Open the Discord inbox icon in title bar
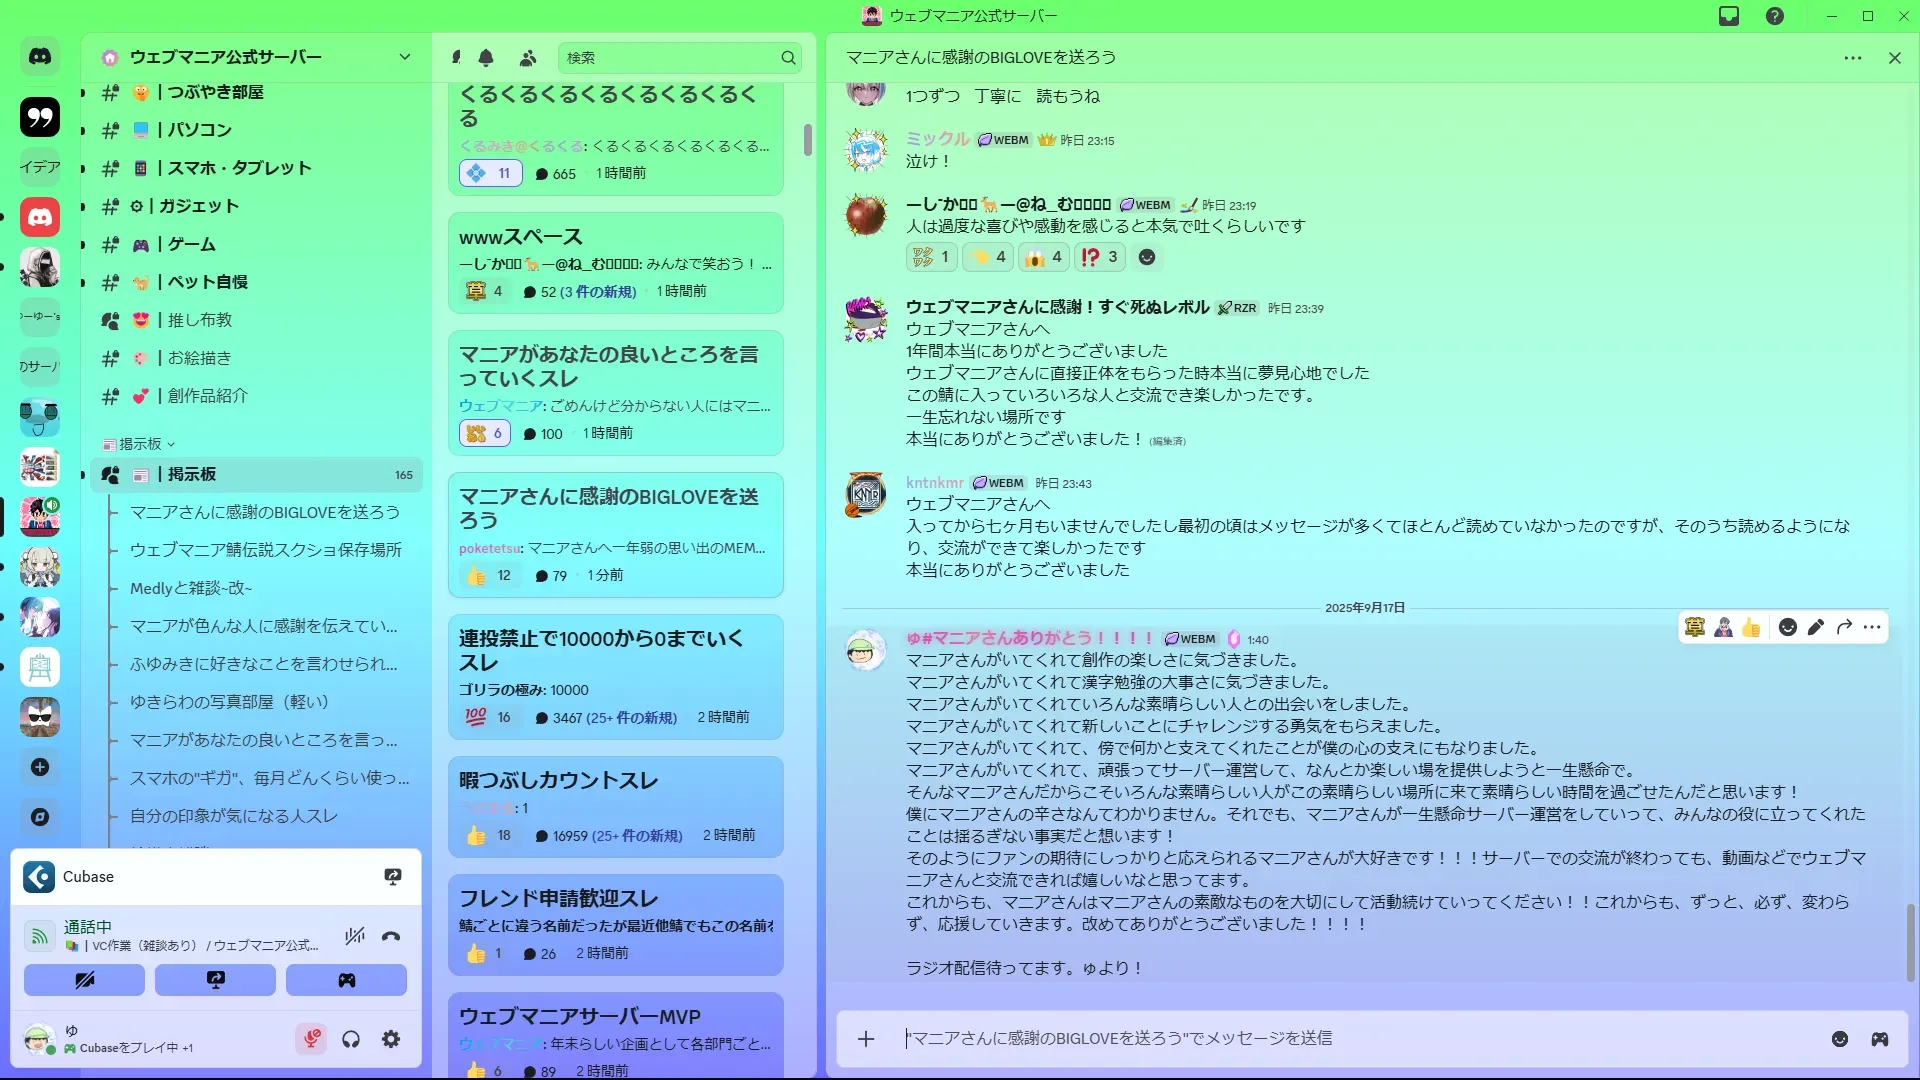Viewport: 1920px width, 1080px height. pos(1728,16)
